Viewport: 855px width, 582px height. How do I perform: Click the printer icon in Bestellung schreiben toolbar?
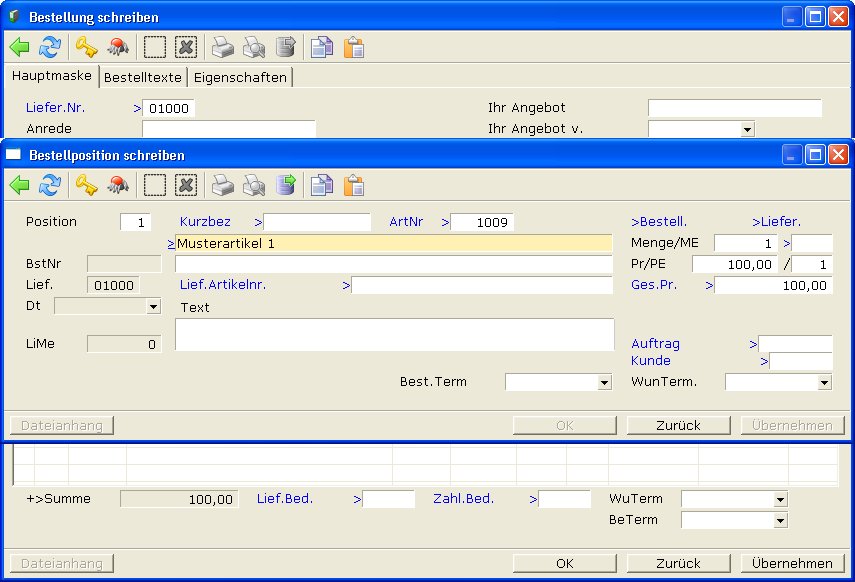pos(222,47)
